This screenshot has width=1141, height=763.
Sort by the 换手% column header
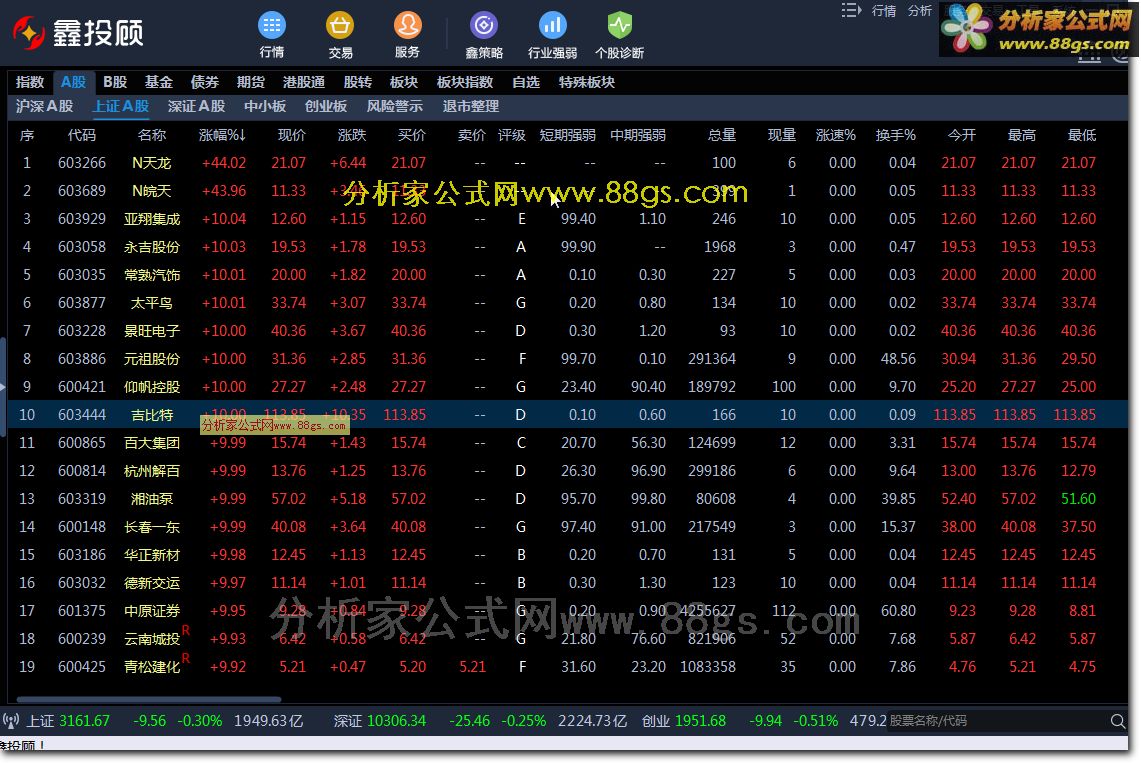pyautogui.click(x=895, y=135)
